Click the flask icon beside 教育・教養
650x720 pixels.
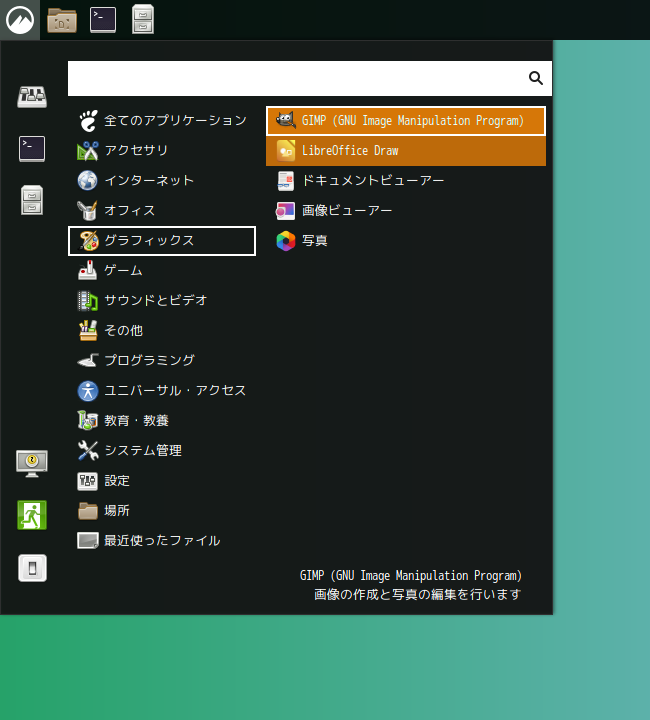click(x=87, y=421)
